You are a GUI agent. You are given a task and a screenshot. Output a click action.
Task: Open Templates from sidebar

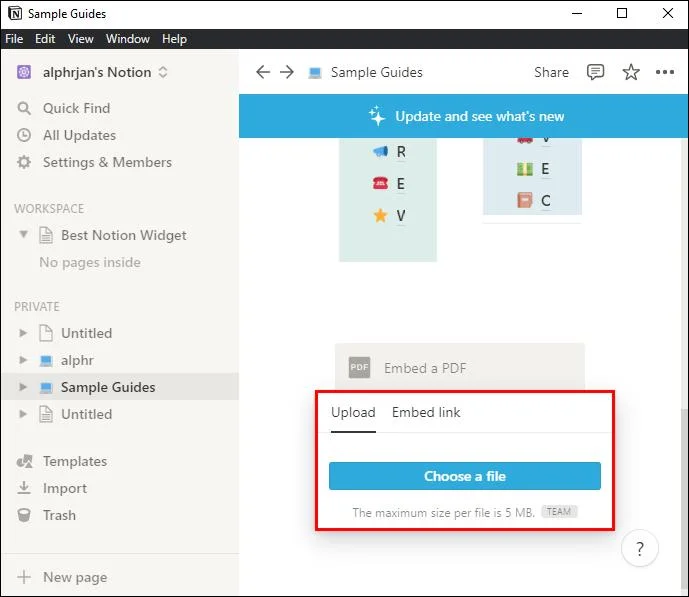(75, 461)
